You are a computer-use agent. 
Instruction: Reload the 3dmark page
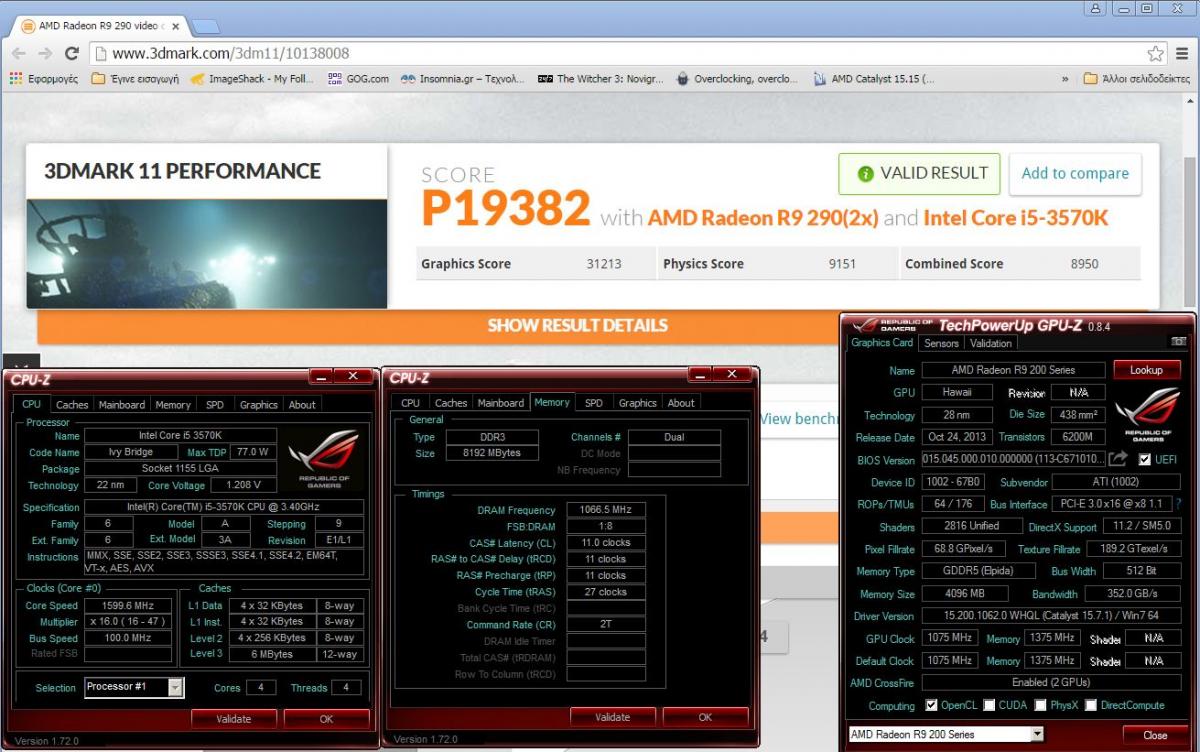71,53
